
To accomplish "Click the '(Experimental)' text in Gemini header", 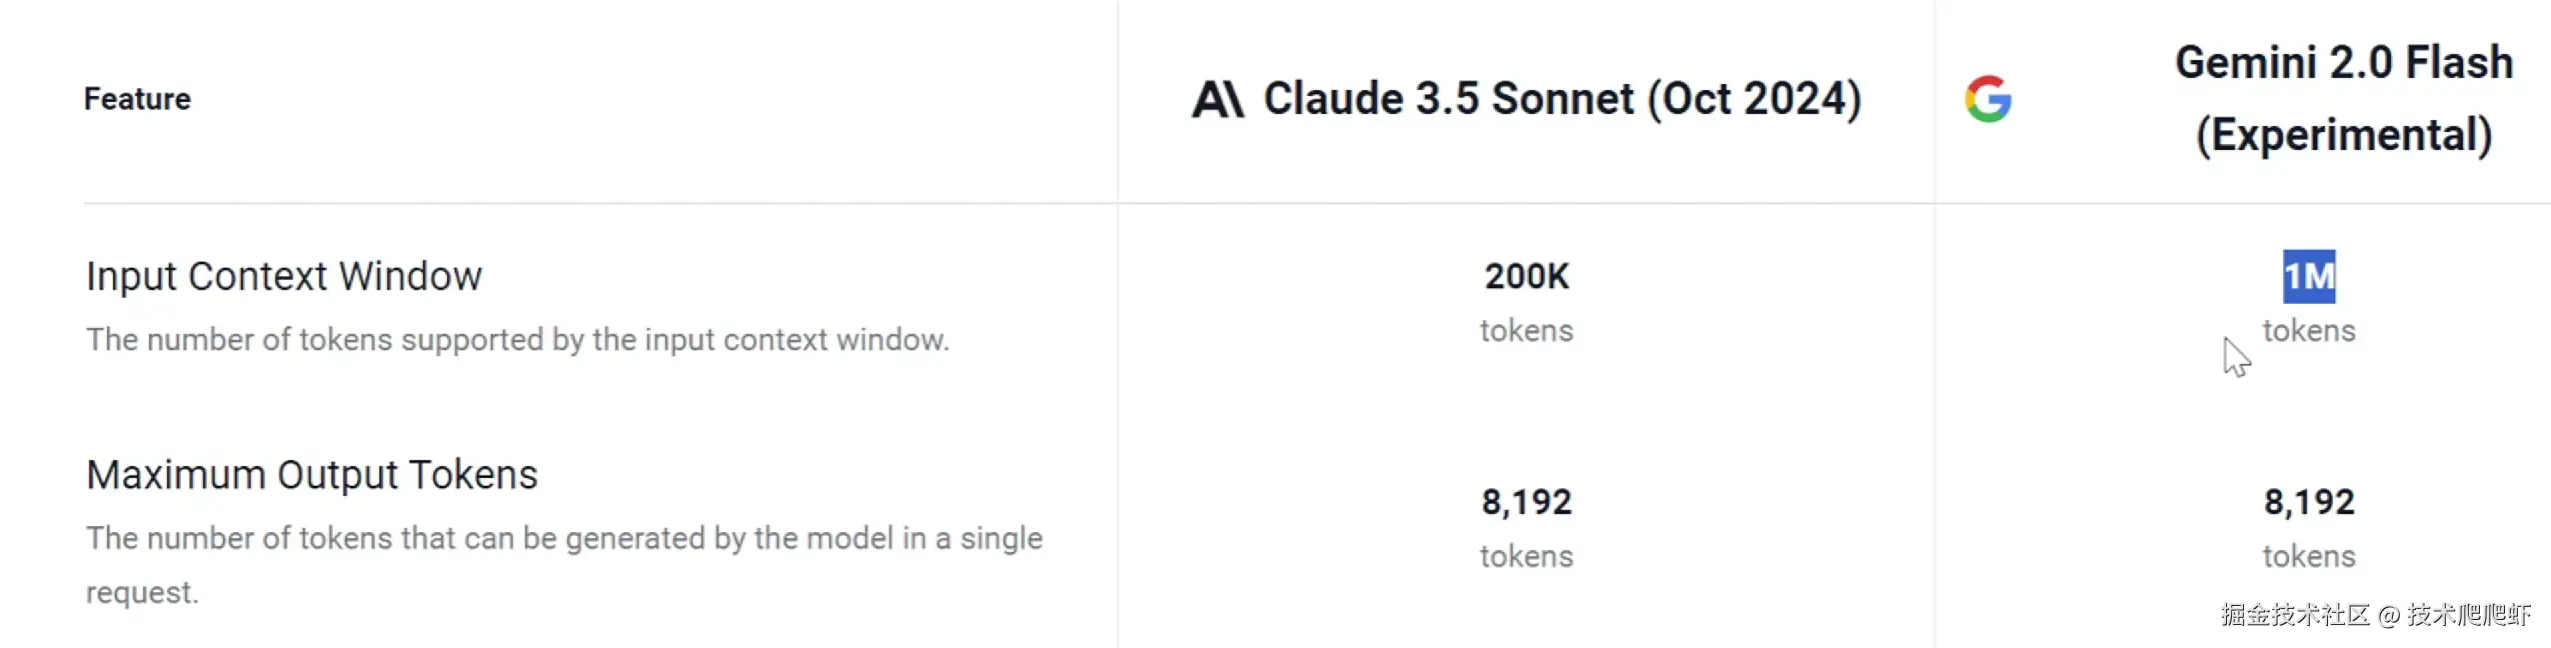I will coord(2343,135).
